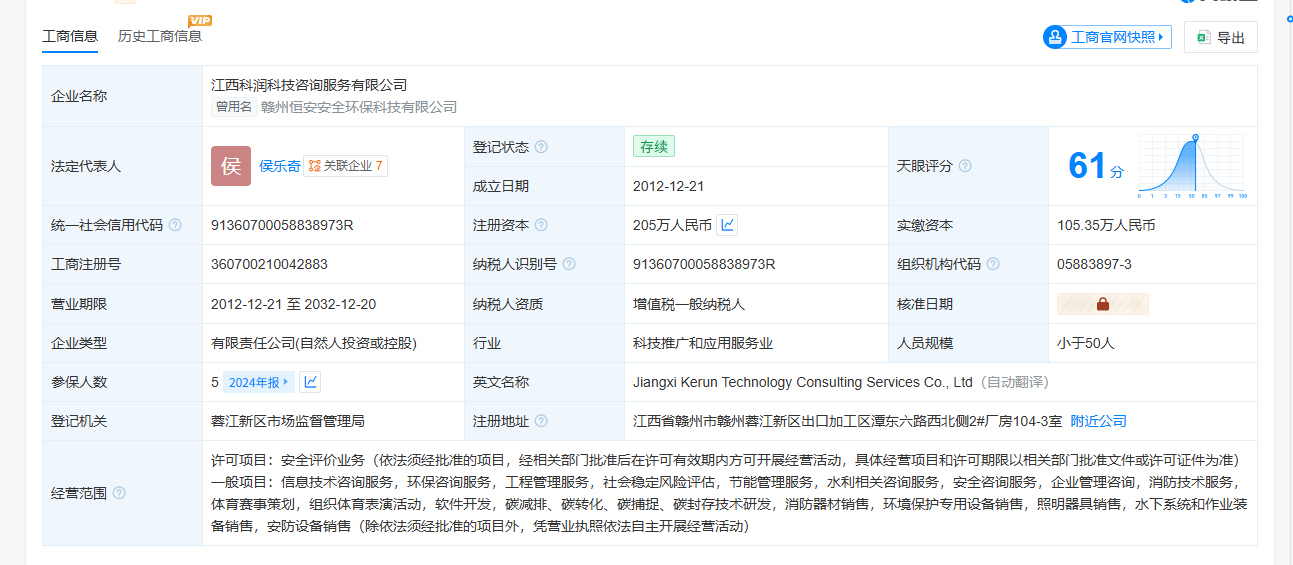Switch to 历史工商信息 tab
Screen dimensions: 1293x565
160,36
